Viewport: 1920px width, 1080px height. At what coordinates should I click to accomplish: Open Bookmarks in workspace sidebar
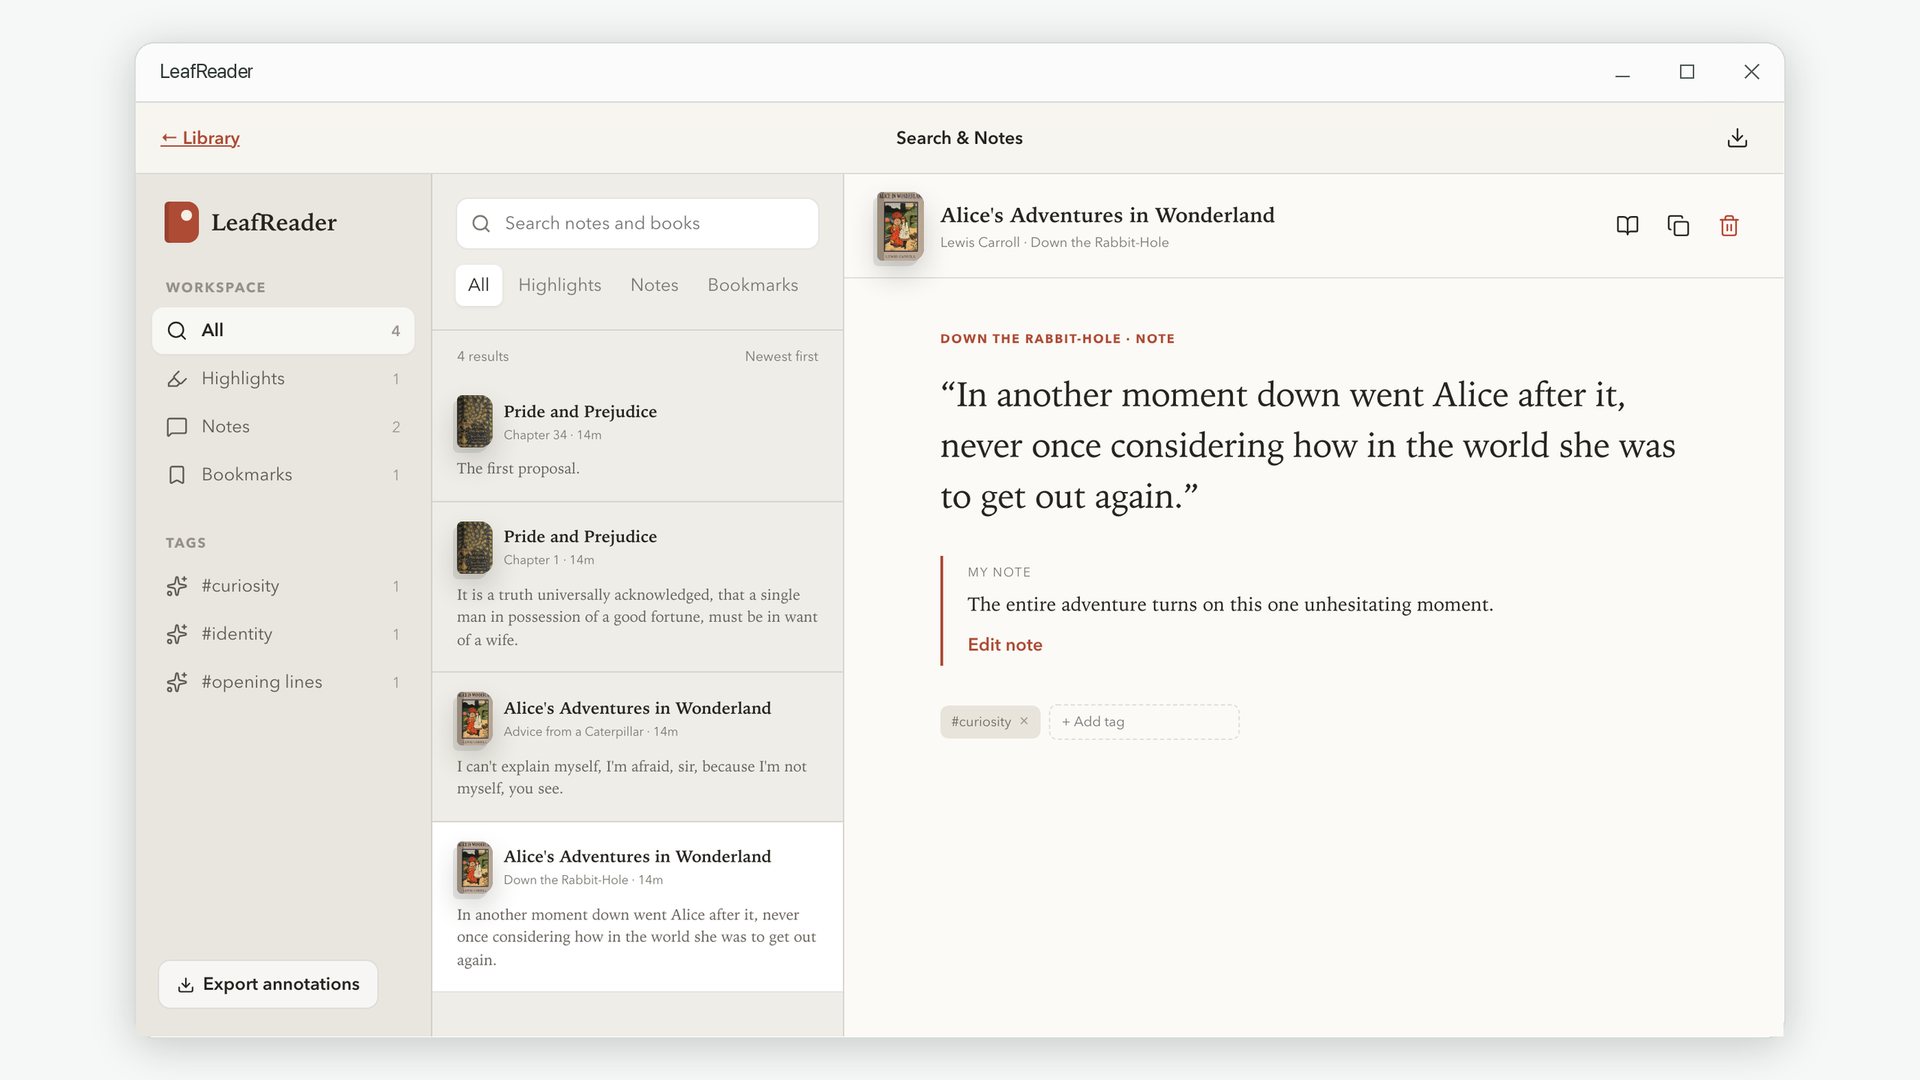283,475
